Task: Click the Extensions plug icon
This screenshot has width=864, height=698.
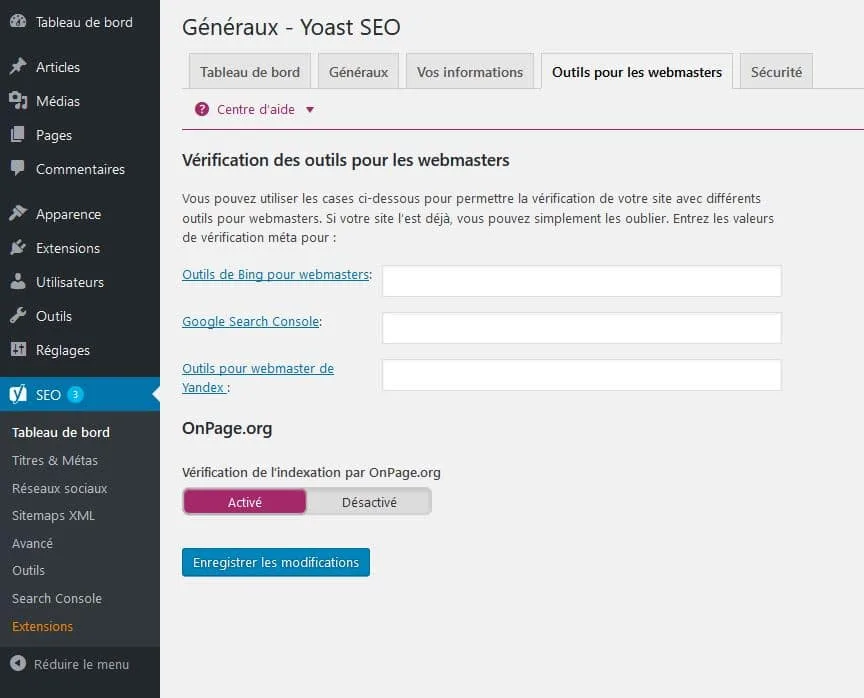Action: coord(18,247)
